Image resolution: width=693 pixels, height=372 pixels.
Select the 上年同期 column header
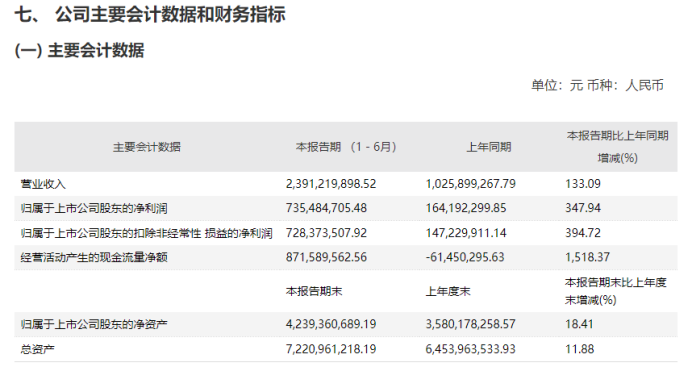tap(489, 147)
